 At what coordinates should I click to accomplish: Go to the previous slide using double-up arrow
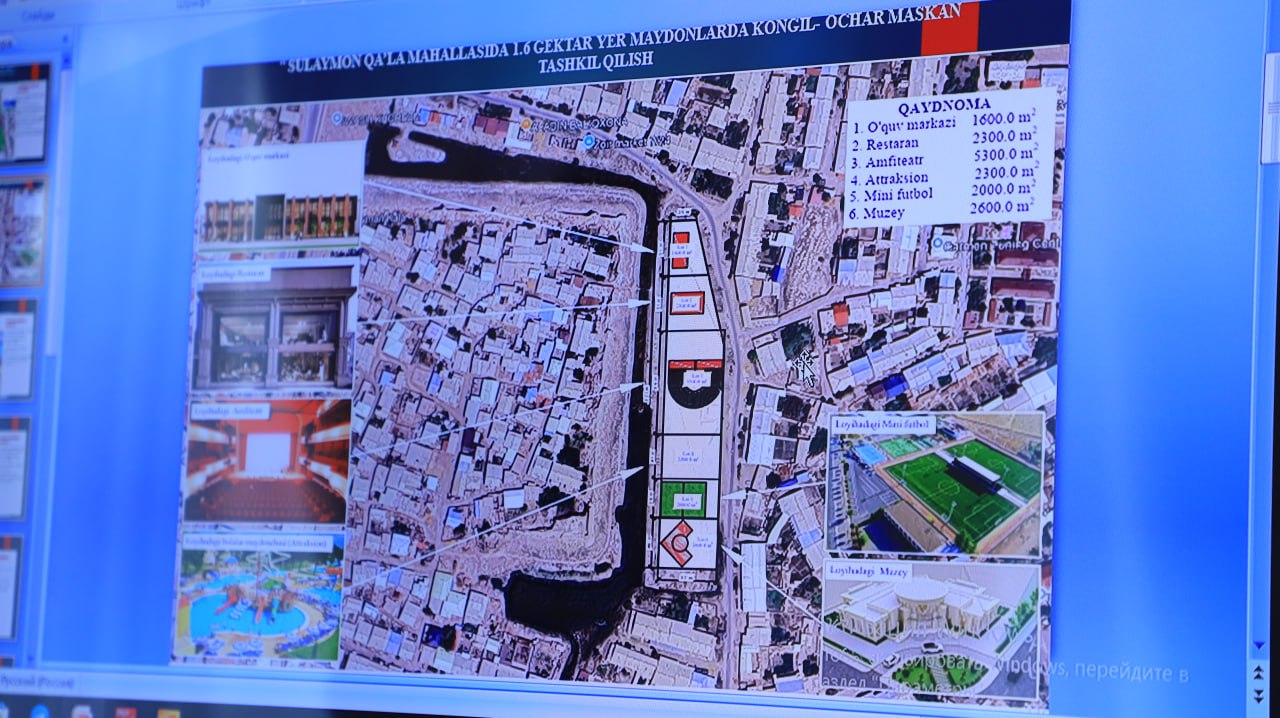[x=1259, y=671]
